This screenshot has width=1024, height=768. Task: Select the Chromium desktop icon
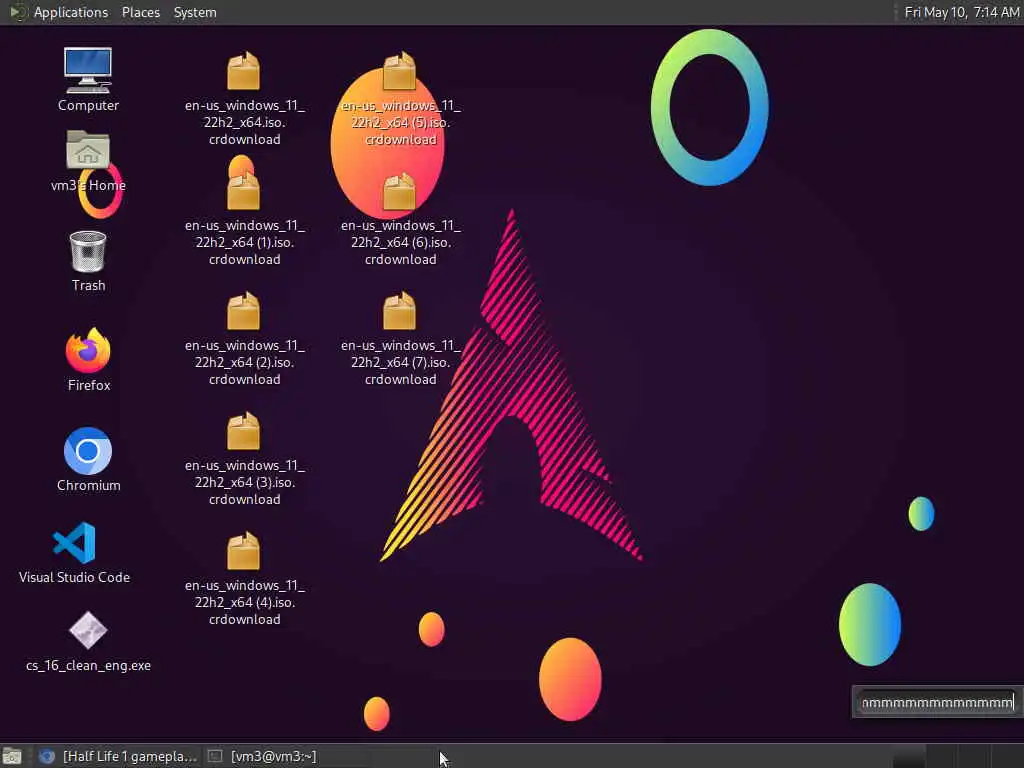coord(88,451)
